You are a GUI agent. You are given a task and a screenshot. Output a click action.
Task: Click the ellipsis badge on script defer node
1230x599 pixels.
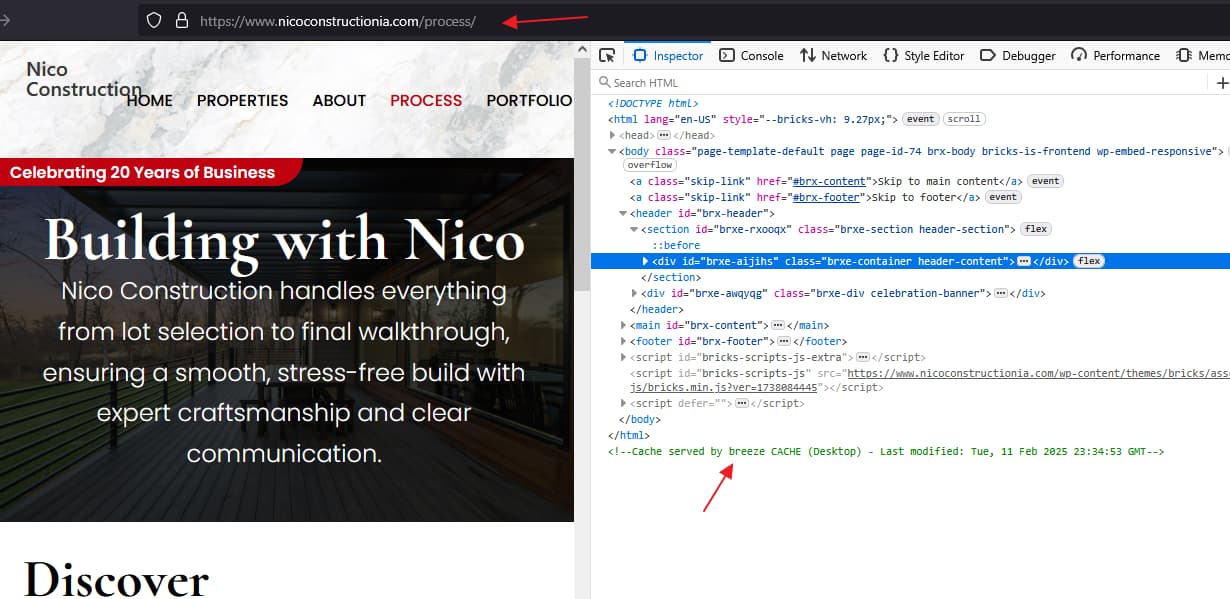[x=742, y=403]
